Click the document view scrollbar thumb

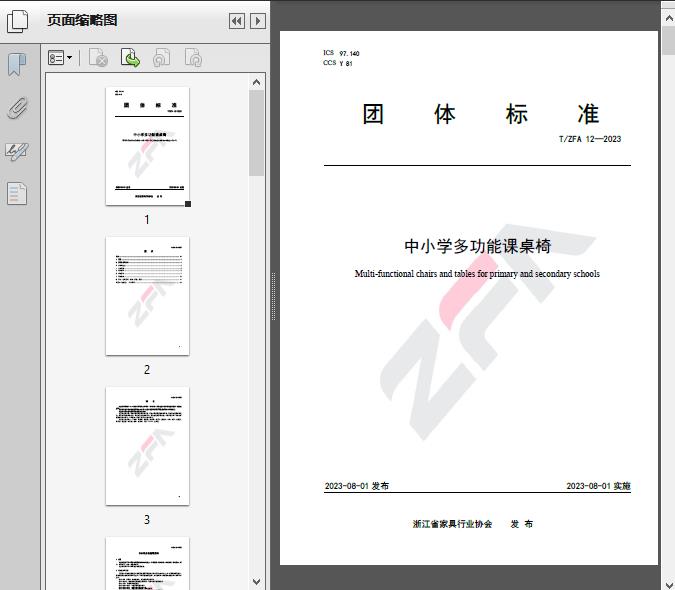coord(669,40)
